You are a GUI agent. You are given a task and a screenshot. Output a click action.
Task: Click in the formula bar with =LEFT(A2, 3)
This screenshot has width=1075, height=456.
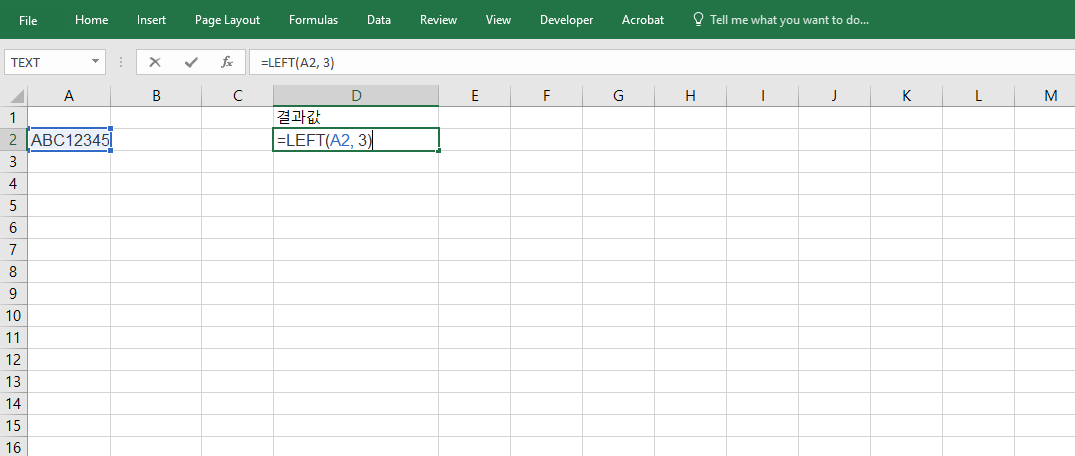coord(662,62)
